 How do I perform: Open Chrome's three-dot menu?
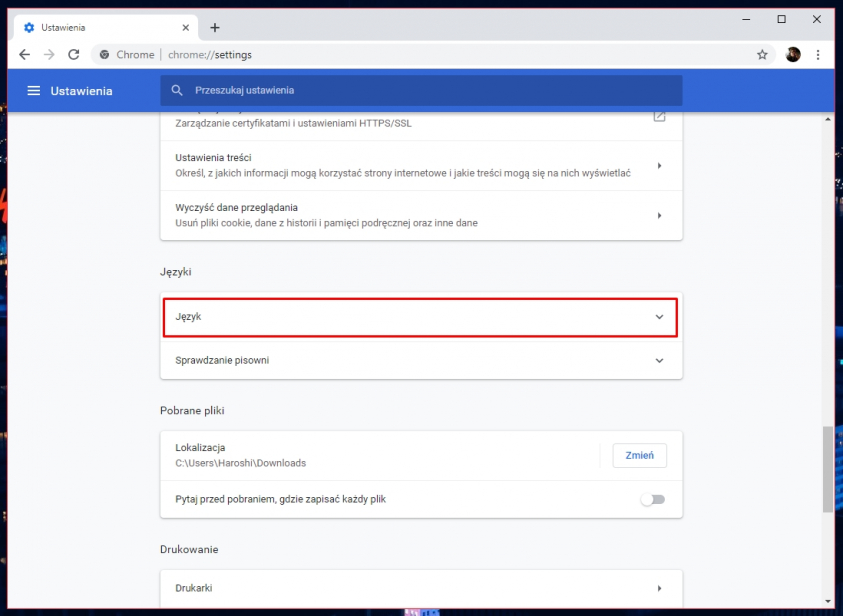tap(819, 54)
